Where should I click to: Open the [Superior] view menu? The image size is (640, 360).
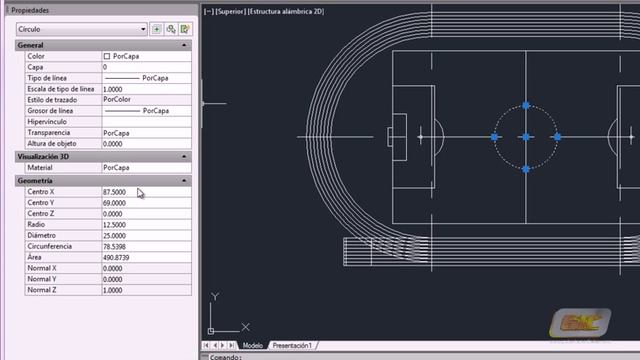[231, 12]
